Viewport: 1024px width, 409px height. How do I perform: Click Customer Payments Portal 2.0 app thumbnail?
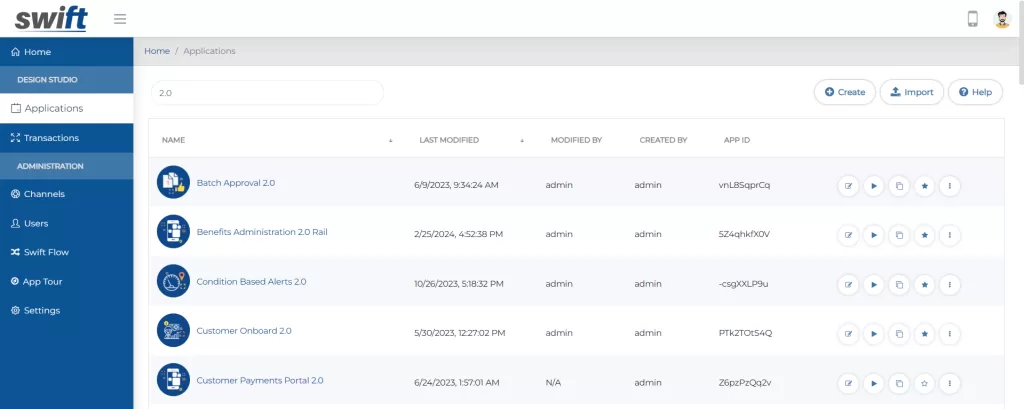(173, 380)
